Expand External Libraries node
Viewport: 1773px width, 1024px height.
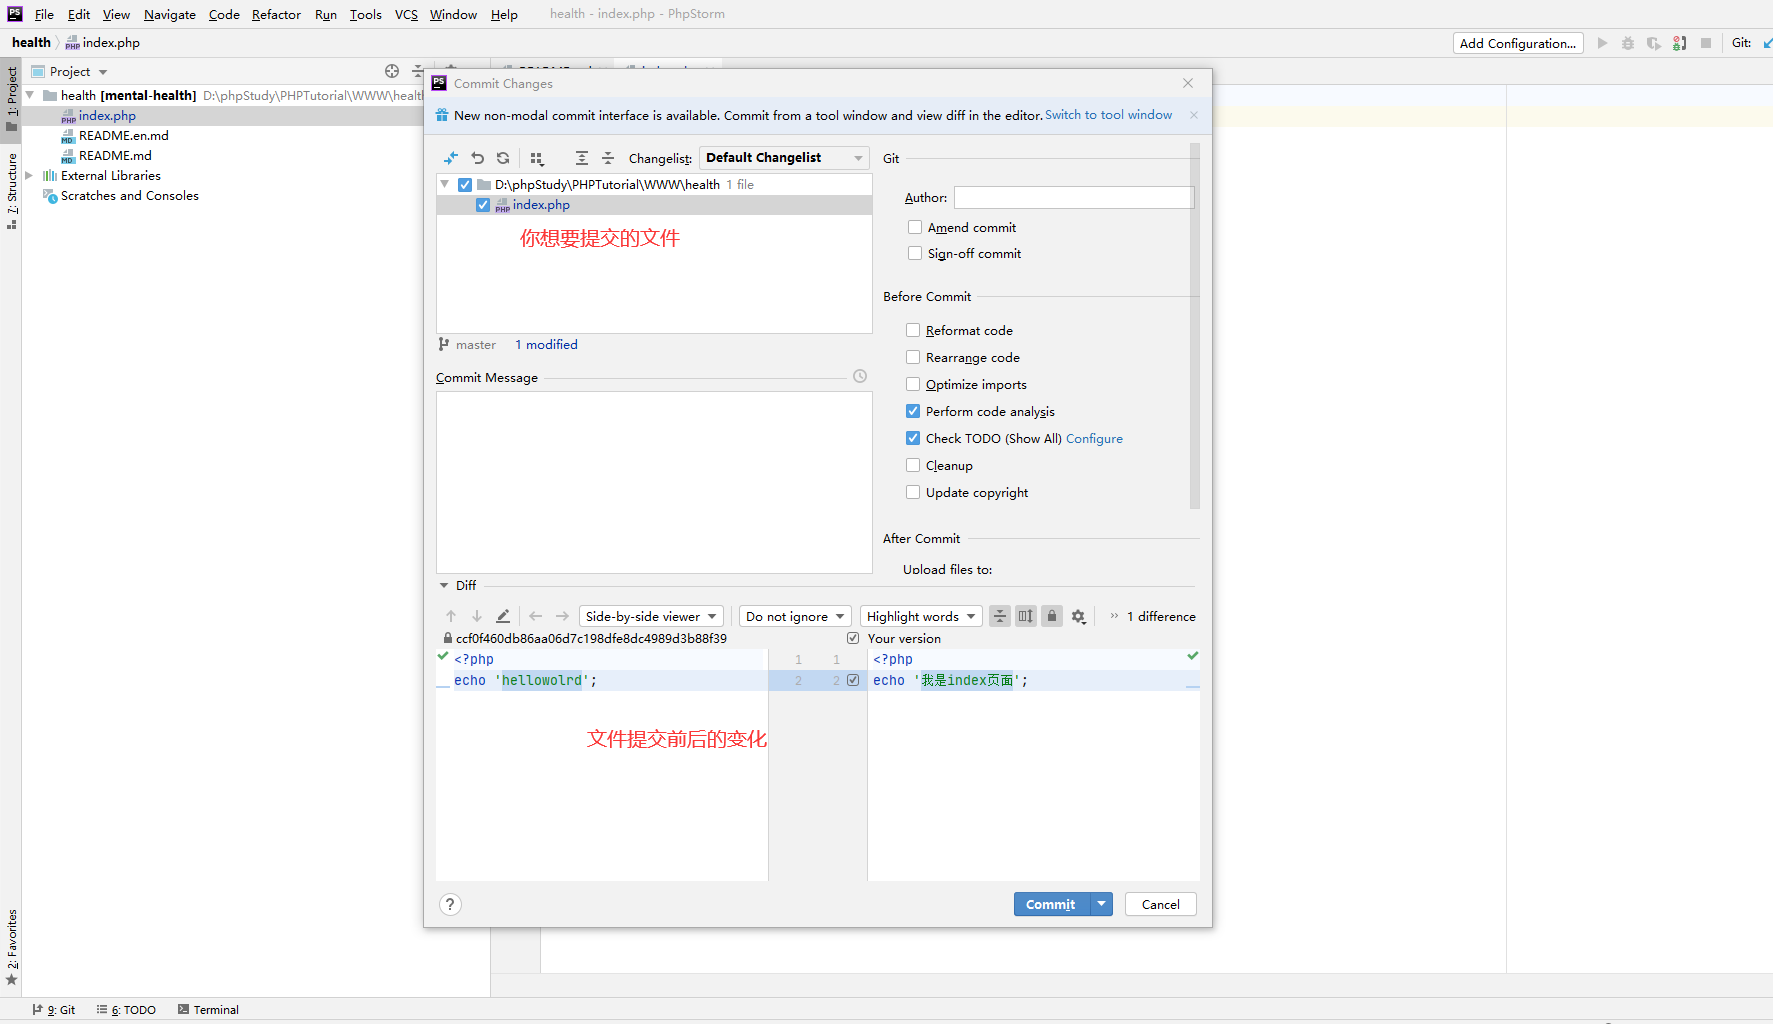point(29,175)
